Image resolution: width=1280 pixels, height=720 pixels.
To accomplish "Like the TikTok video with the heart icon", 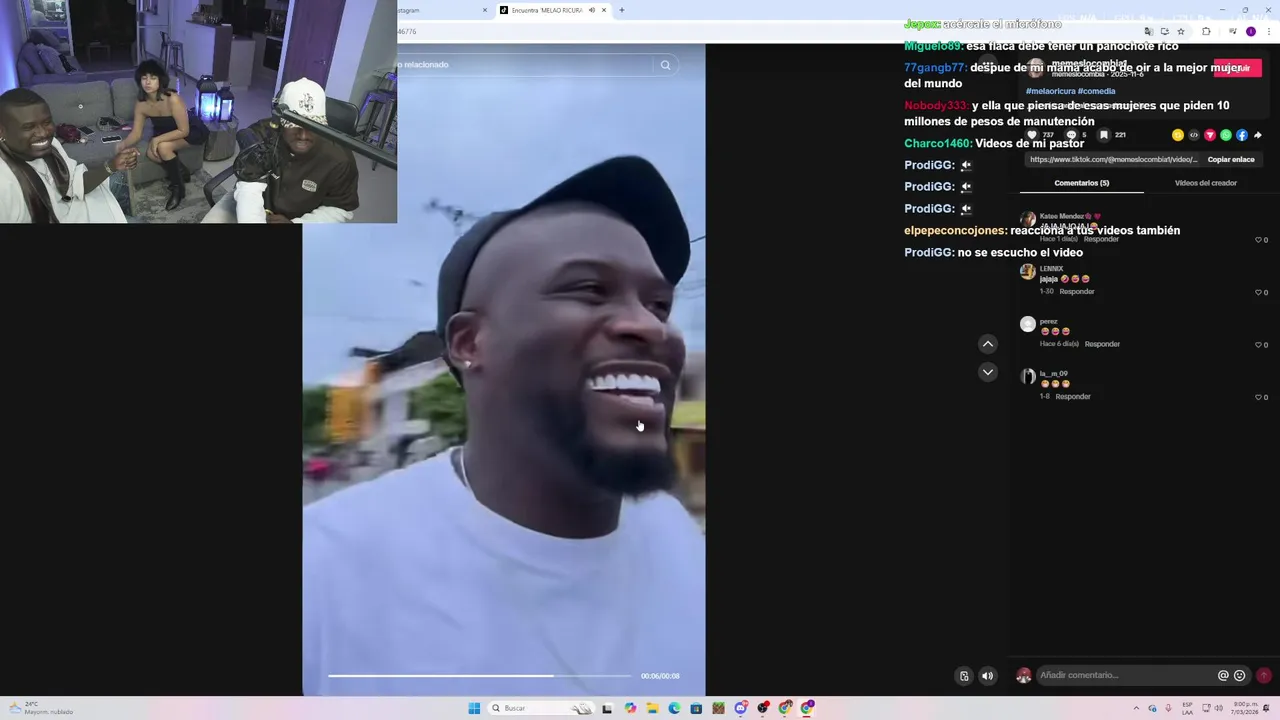I will (x=1032, y=135).
